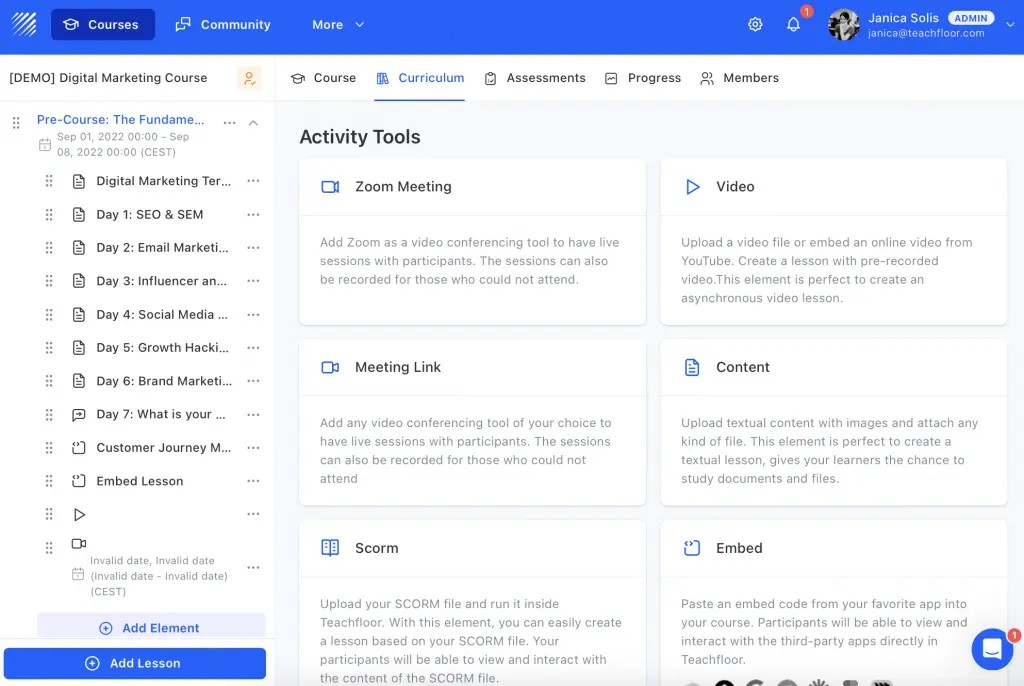Open Pre-Course: The Fundame... module
1024x686 pixels.
[120, 120]
